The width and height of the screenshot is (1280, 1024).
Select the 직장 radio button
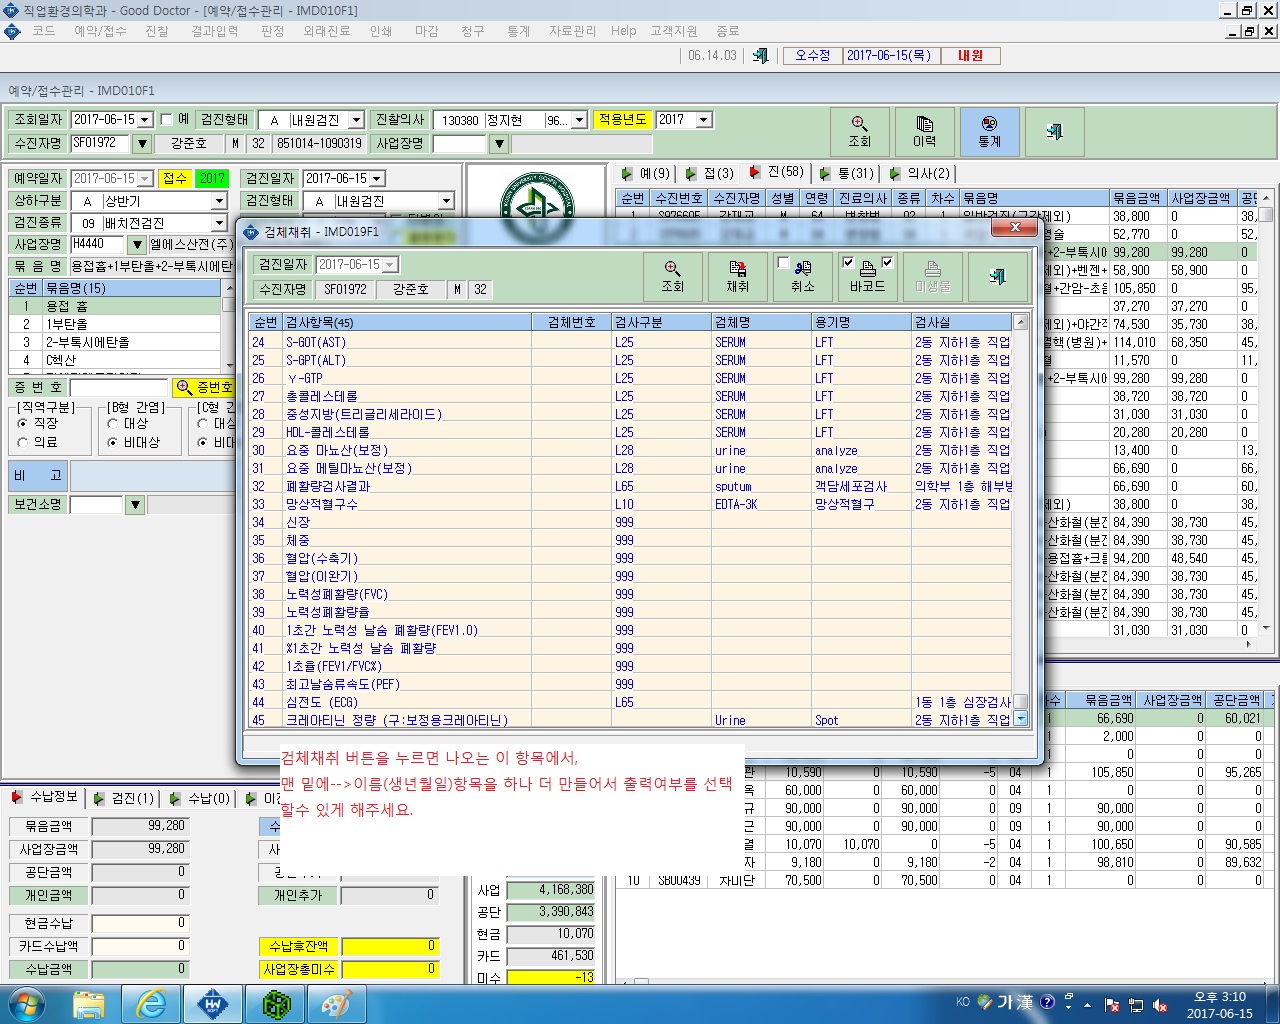(x=23, y=424)
